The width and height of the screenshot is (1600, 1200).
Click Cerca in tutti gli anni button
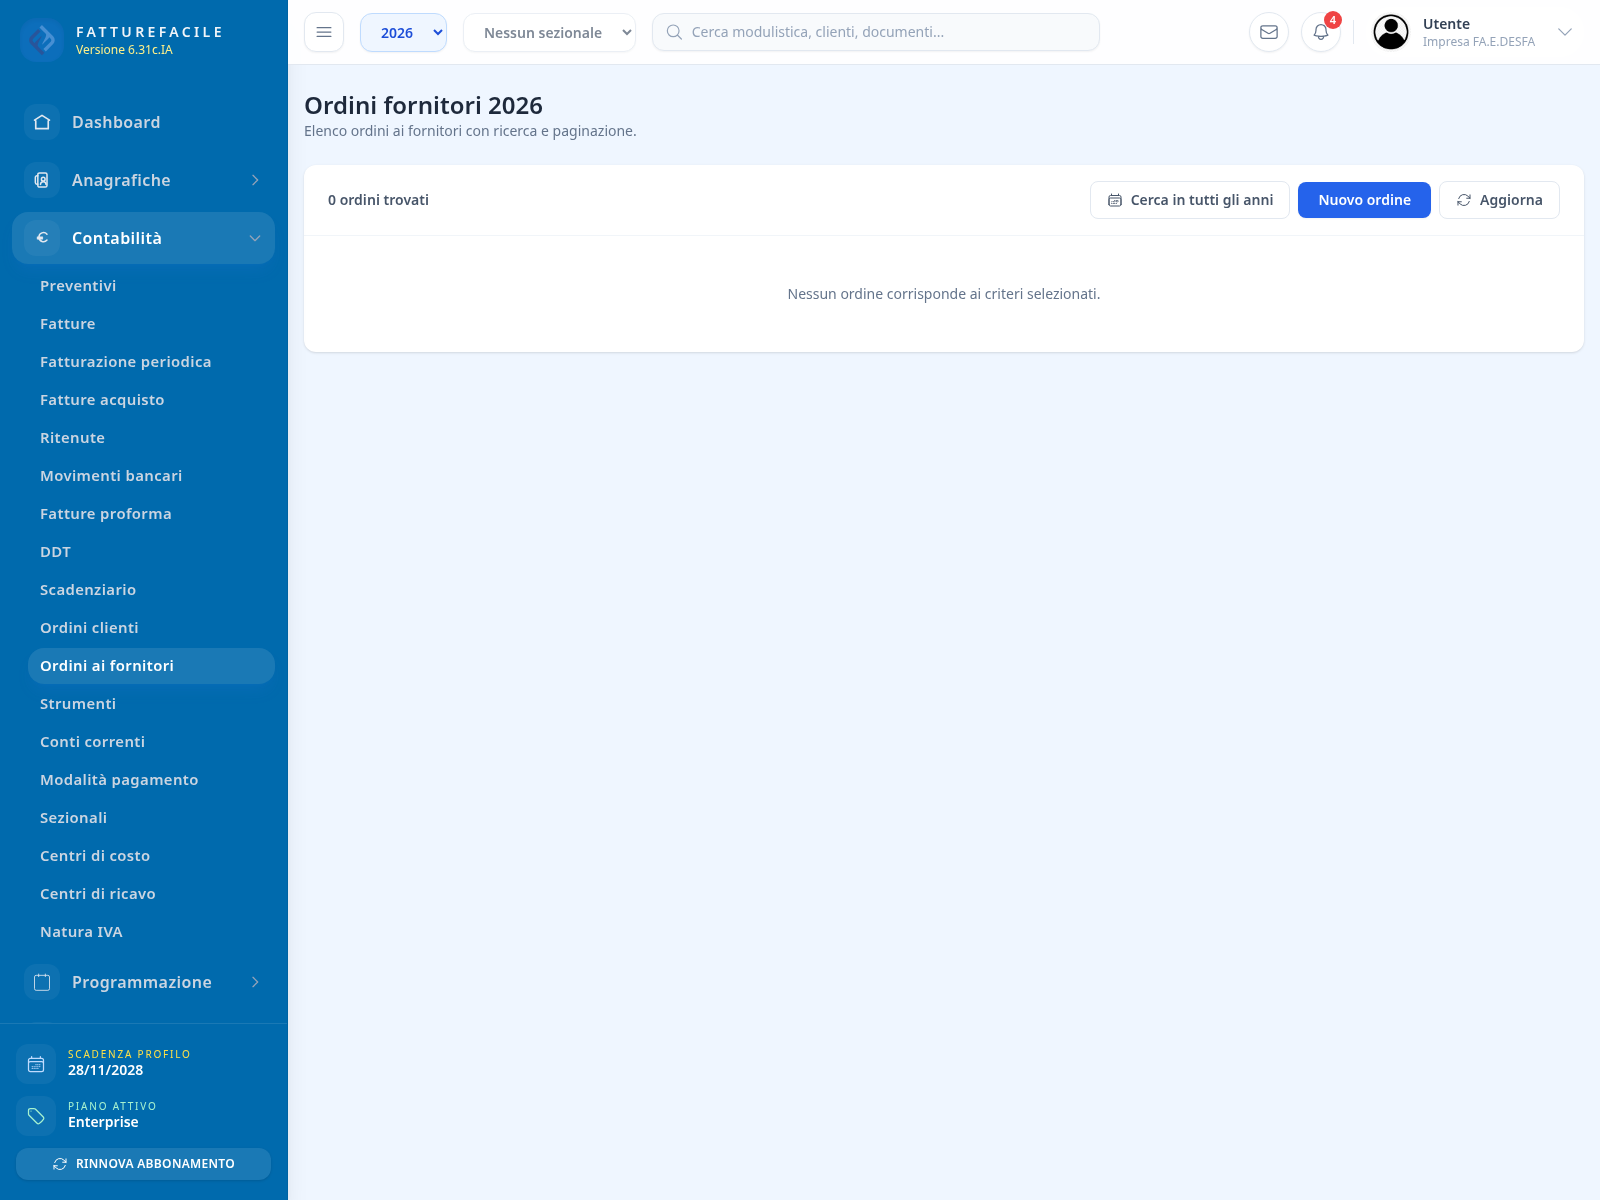tap(1190, 200)
